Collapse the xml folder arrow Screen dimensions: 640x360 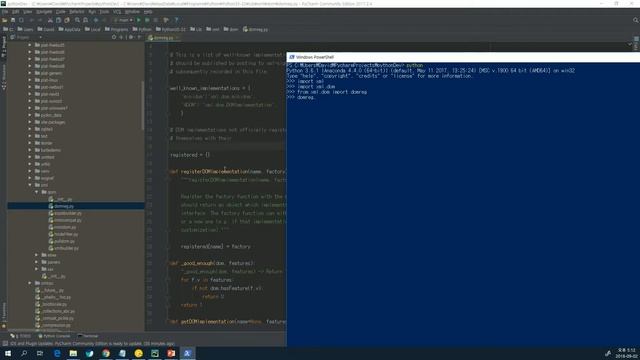tap(30, 185)
